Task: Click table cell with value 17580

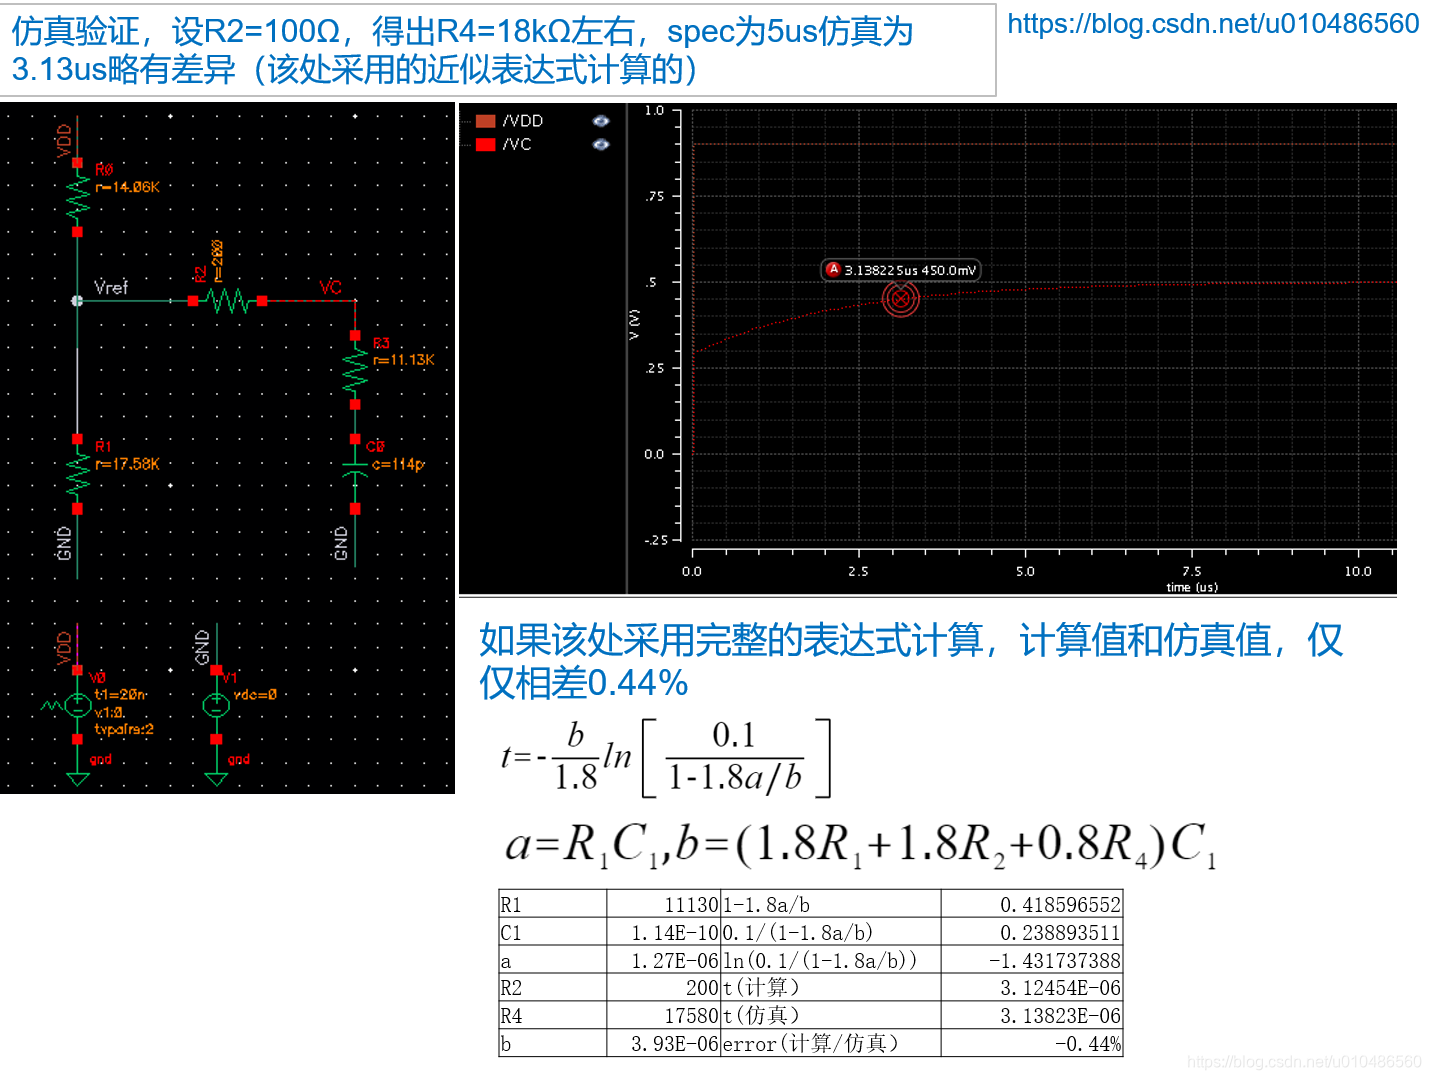Action: coord(664,1015)
